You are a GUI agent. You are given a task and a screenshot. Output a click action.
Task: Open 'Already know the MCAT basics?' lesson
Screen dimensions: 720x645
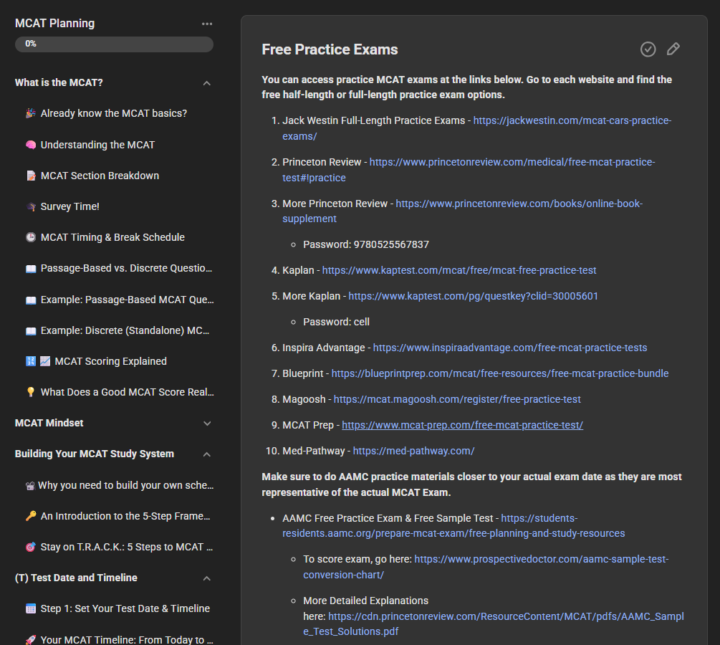[x=113, y=114]
